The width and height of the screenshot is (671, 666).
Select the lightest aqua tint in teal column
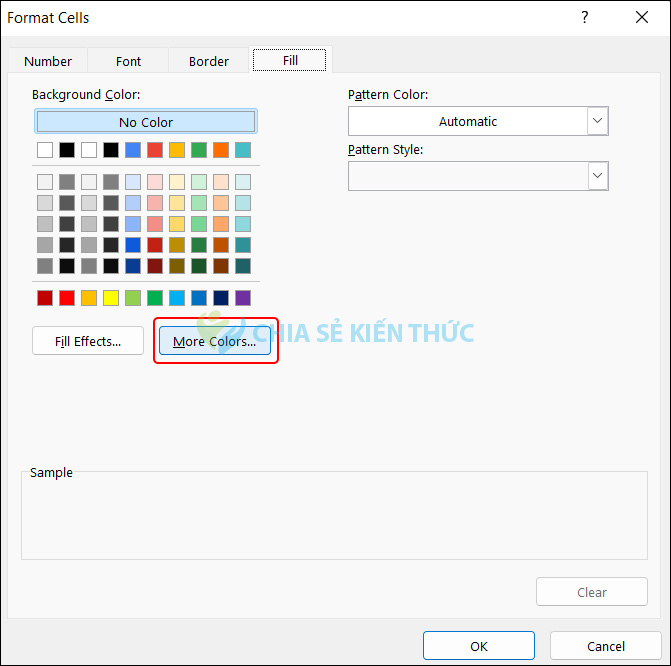(243, 182)
